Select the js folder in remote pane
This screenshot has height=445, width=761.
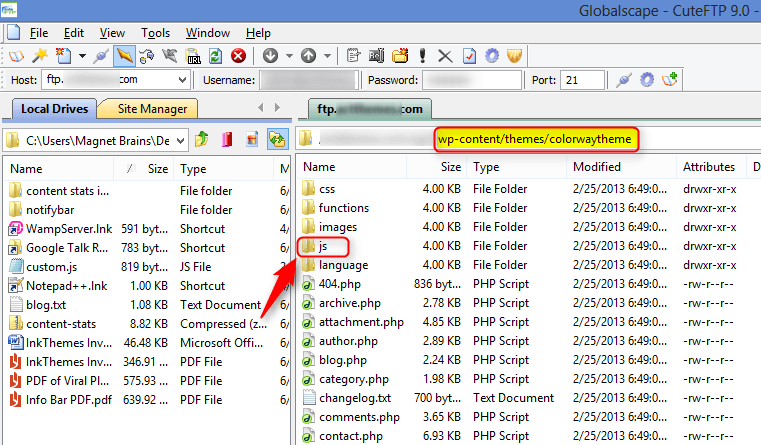pos(323,247)
